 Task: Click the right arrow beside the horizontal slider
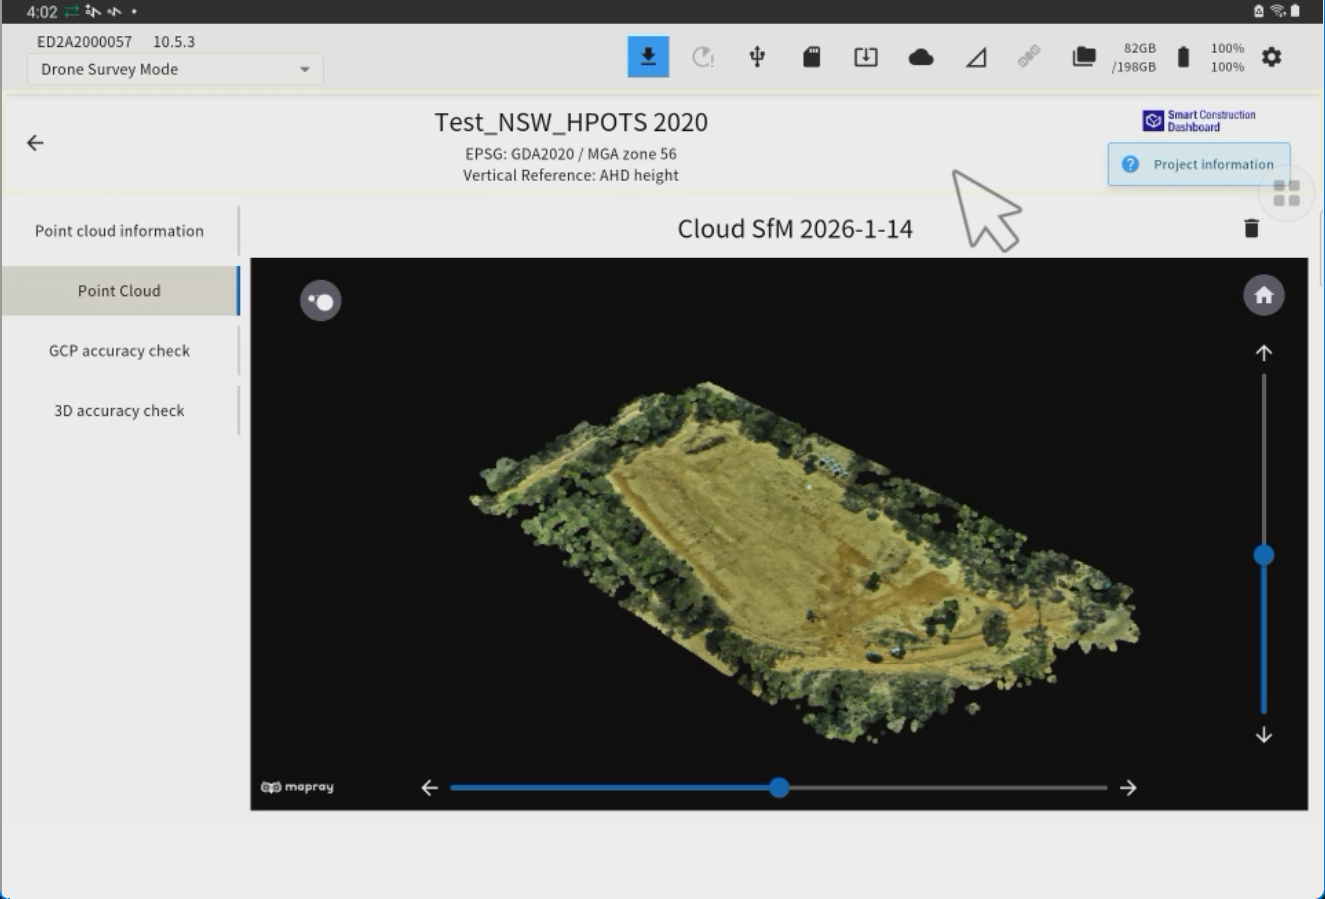[1128, 788]
